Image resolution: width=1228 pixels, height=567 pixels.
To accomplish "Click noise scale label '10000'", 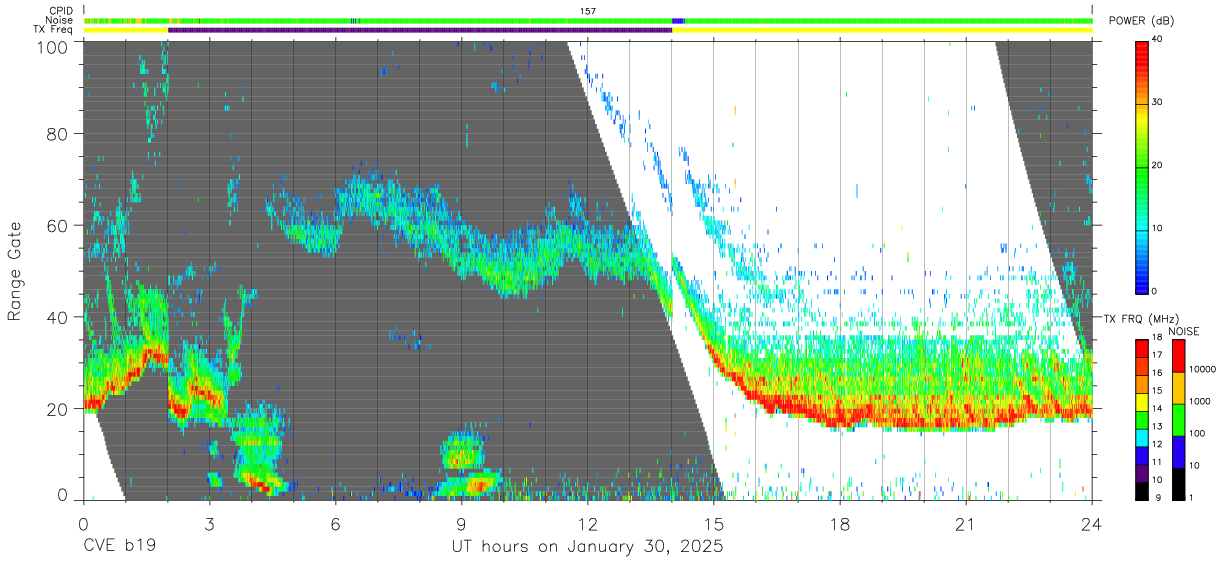I will tap(1201, 370).
